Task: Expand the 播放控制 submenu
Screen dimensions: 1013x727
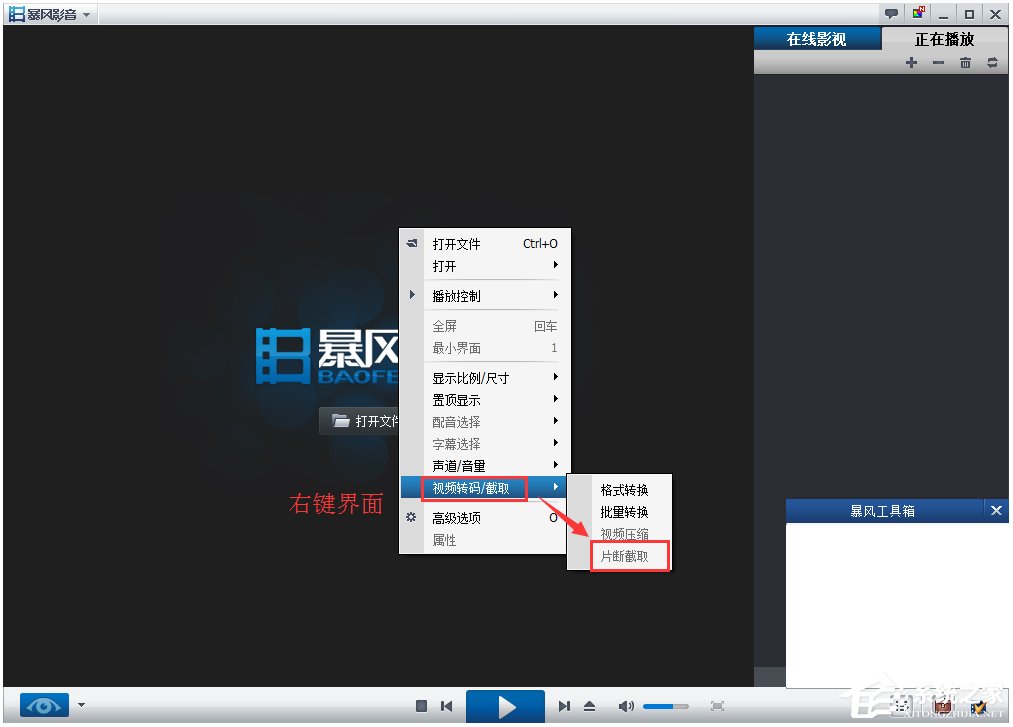Action: (x=485, y=296)
